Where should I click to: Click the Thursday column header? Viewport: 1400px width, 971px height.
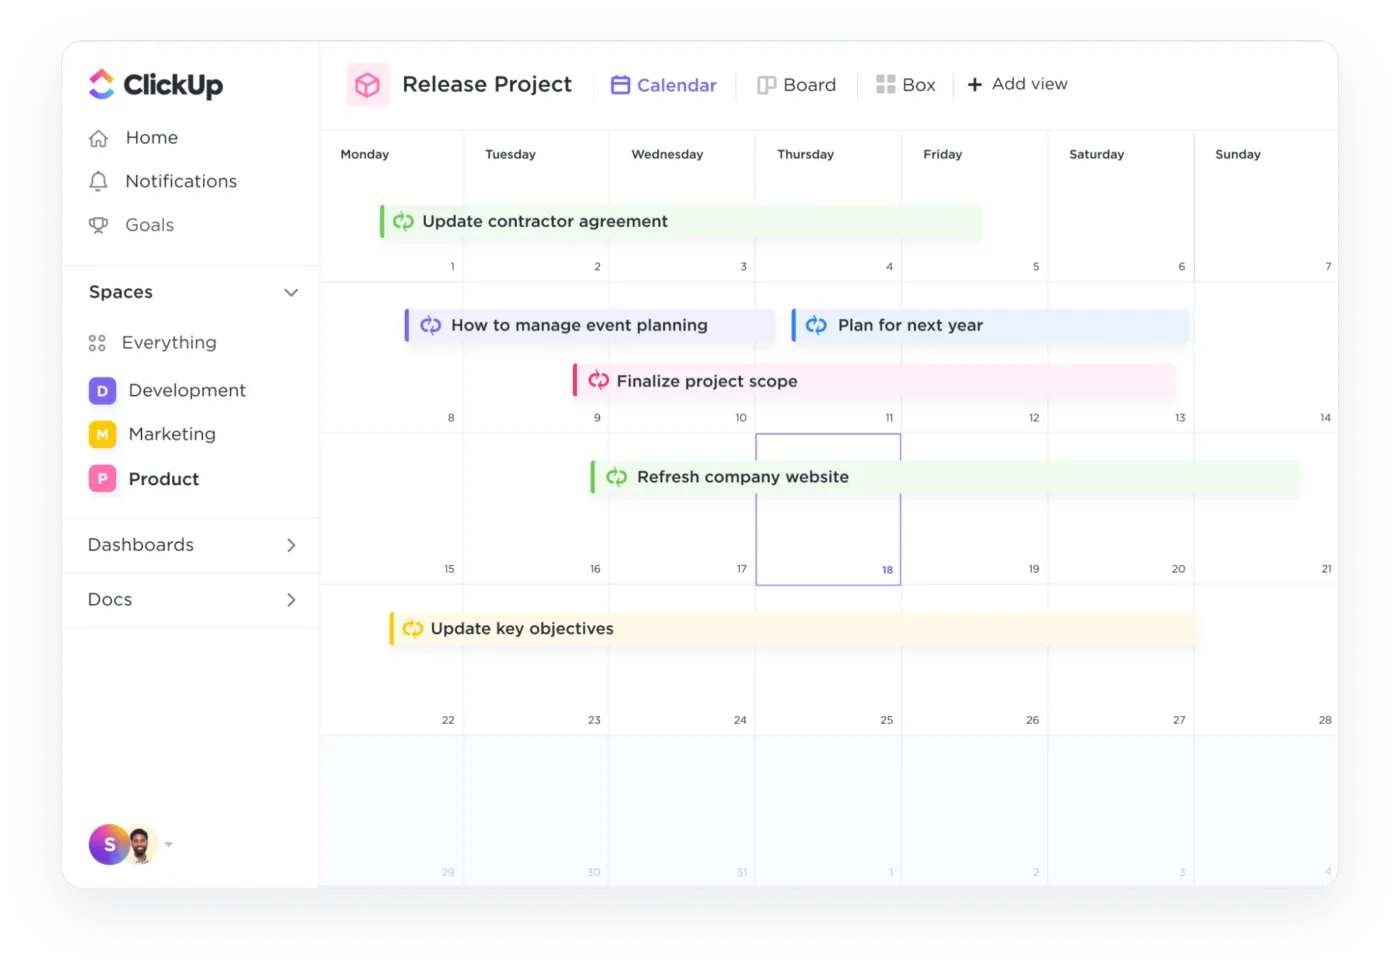click(806, 154)
